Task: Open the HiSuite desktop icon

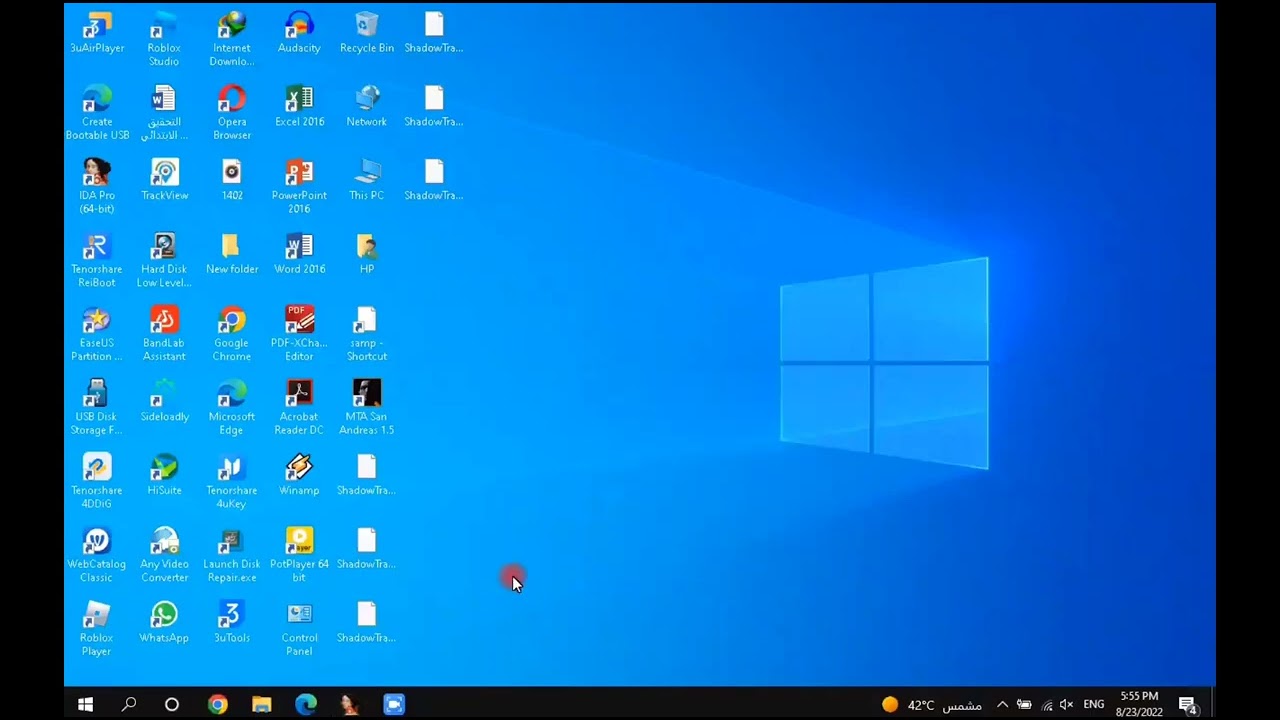Action: (x=164, y=476)
